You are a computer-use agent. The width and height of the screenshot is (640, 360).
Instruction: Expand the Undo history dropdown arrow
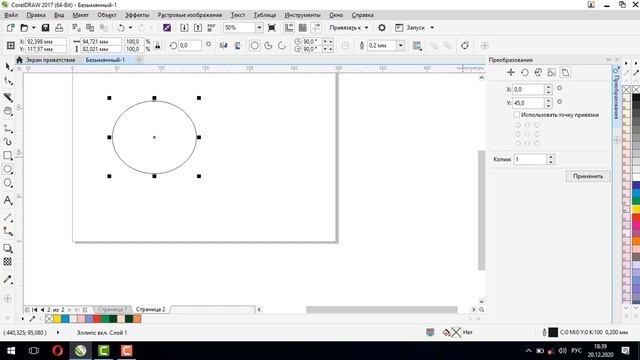pyautogui.click(x=130, y=28)
